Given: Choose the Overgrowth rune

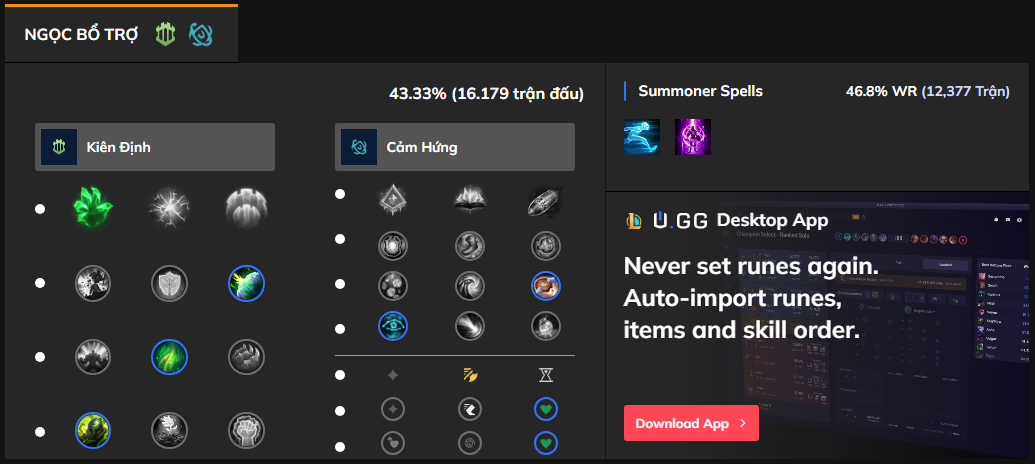Looking at the screenshot, I should [93, 431].
